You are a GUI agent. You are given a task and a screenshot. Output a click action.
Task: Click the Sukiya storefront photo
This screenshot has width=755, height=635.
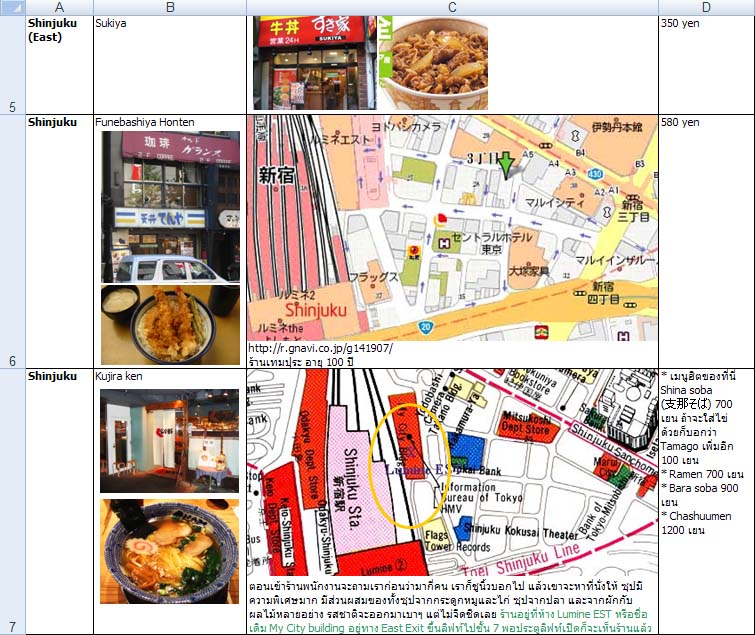click(x=315, y=63)
